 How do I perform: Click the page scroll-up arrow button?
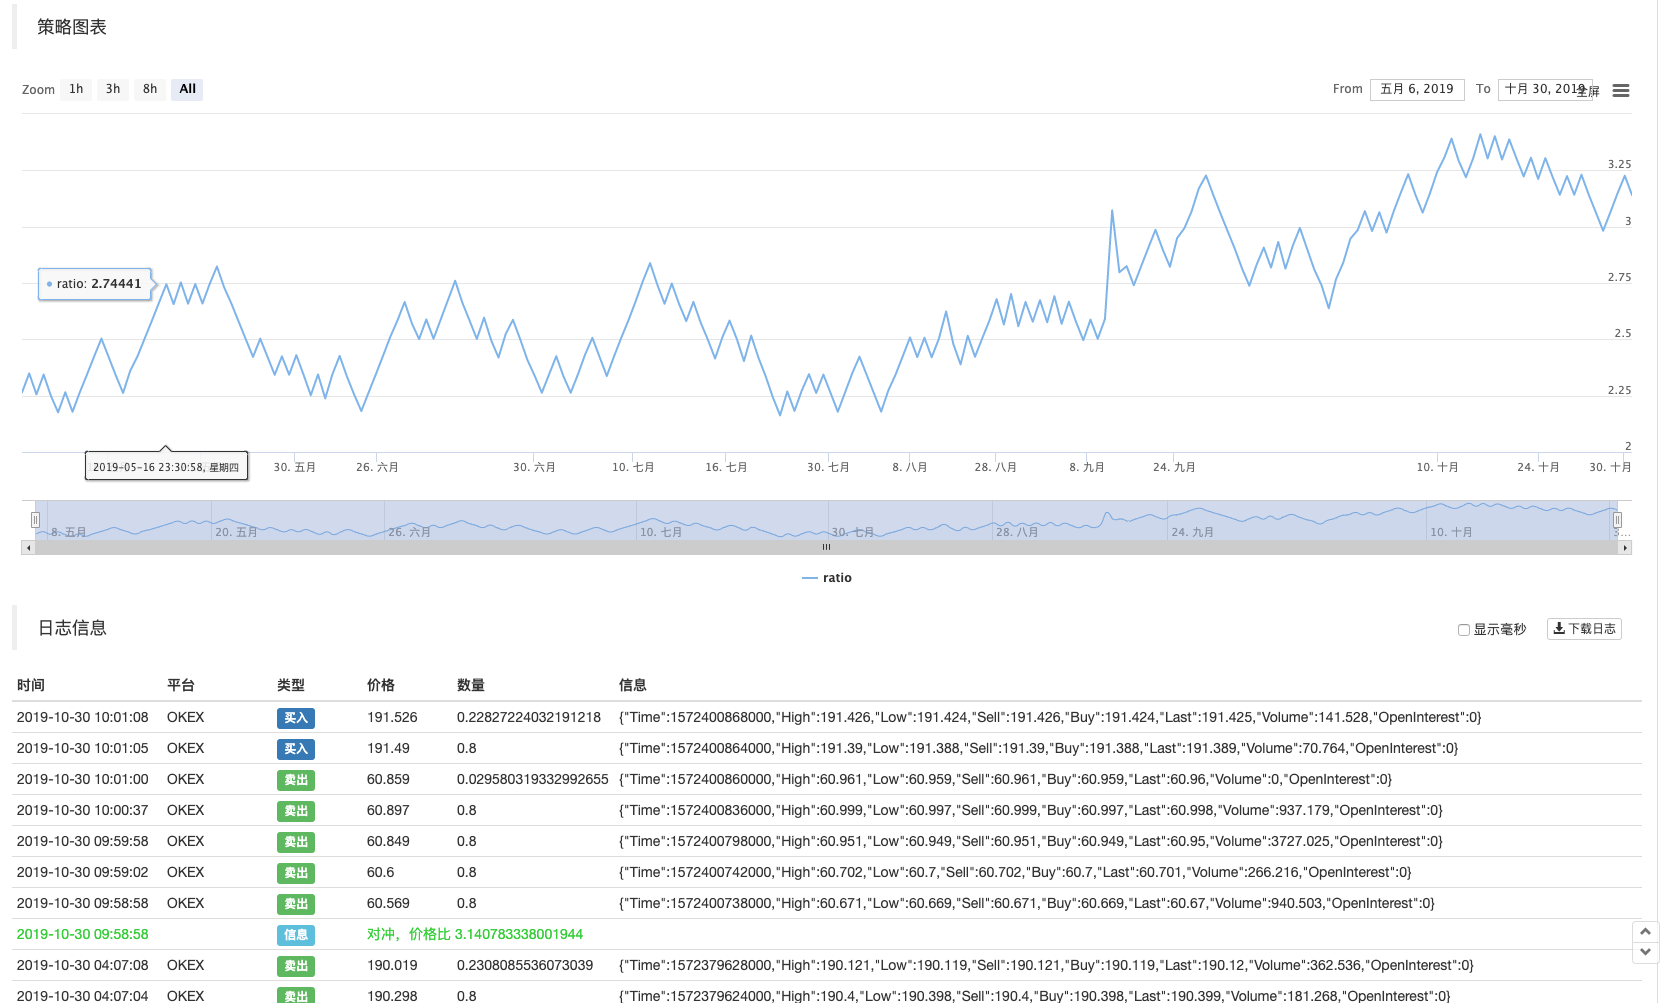1646,931
